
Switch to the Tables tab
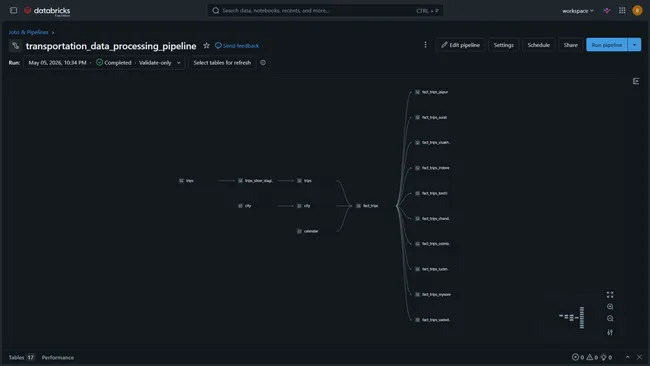(x=22, y=357)
